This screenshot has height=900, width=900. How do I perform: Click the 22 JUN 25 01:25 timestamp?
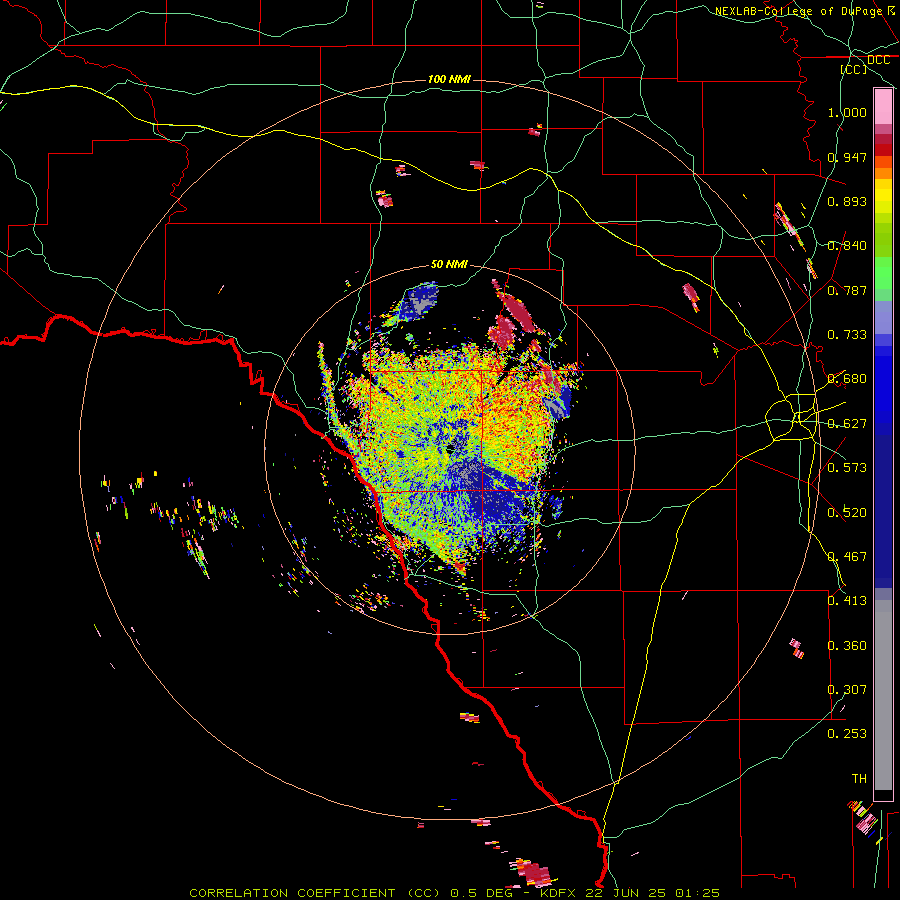pyautogui.click(x=652, y=893)
